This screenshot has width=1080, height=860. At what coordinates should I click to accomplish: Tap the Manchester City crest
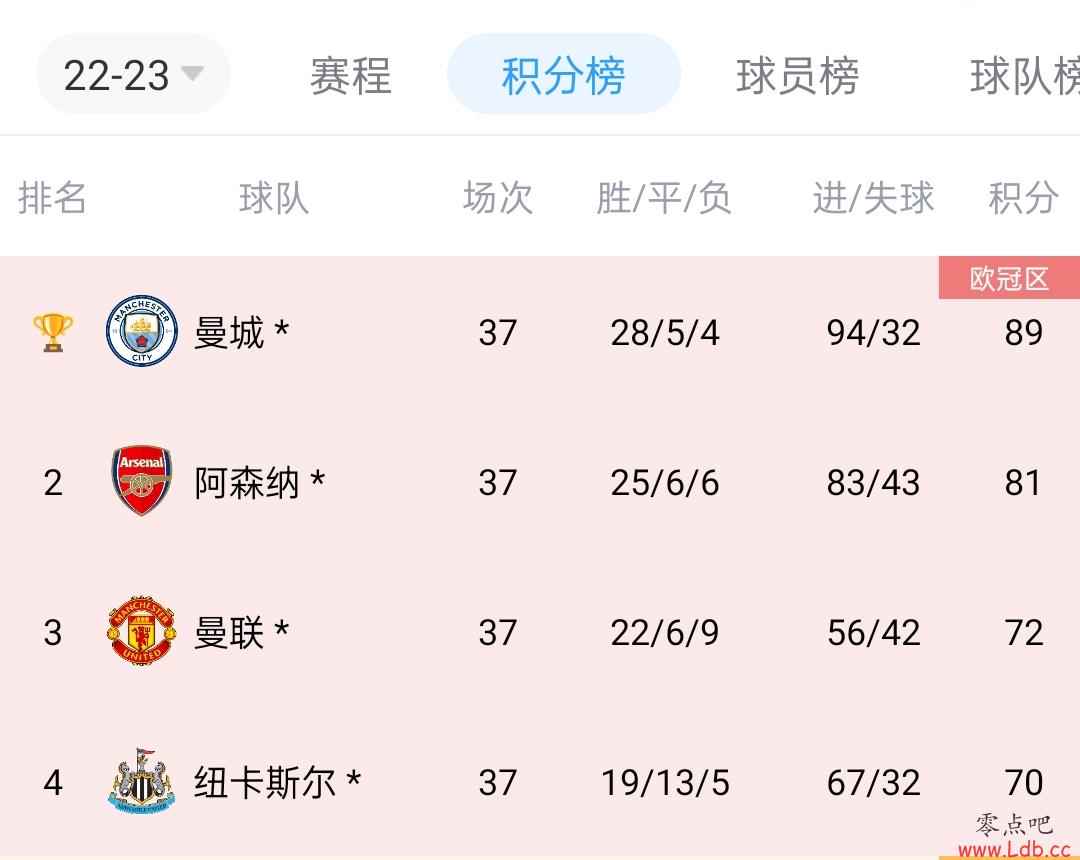142,331
